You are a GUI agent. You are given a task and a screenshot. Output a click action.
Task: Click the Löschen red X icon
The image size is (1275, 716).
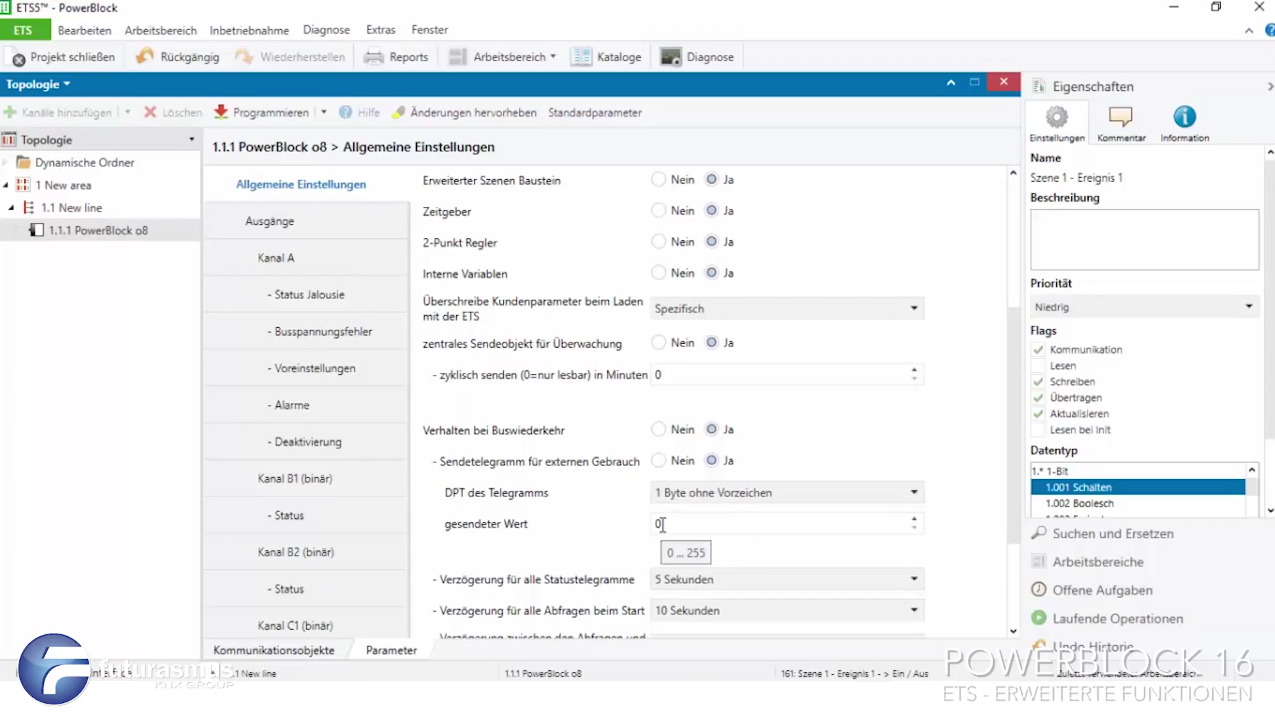tap(150, 112)
